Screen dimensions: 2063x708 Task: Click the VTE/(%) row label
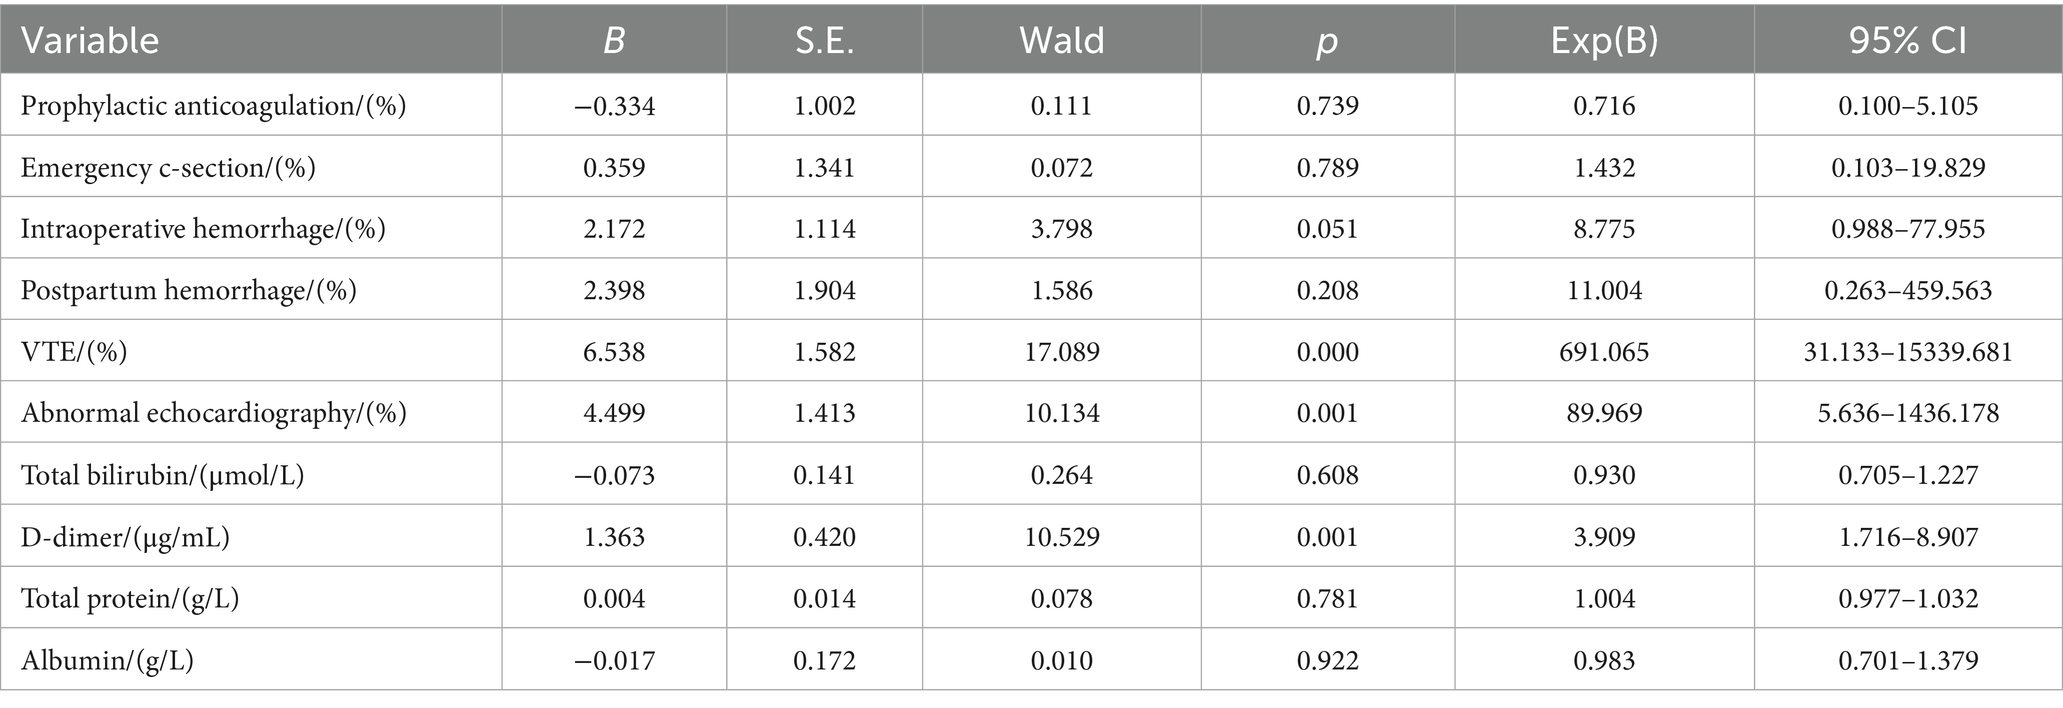click(74, 352)
